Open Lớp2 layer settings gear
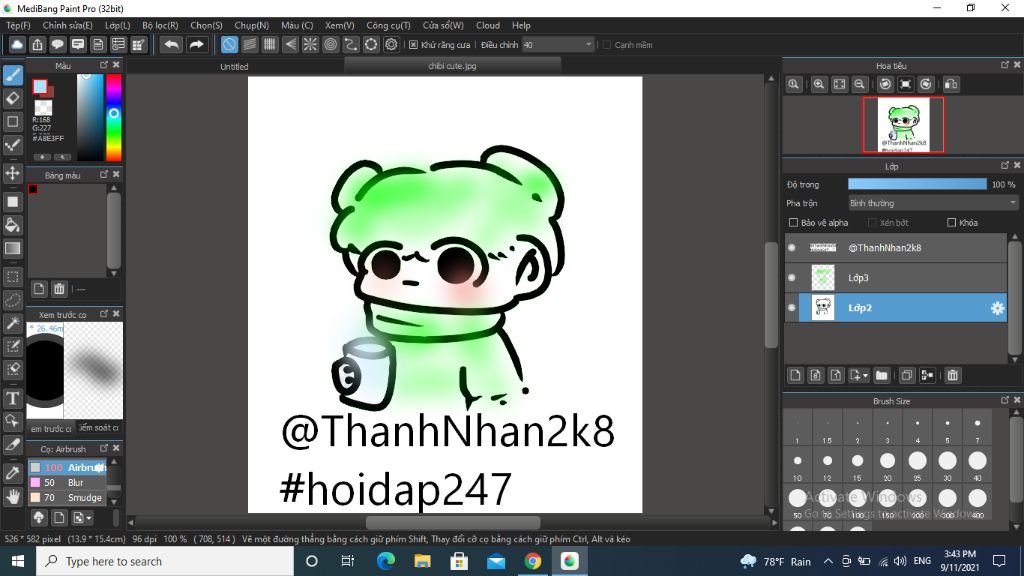1024x576 pixels. [997, 308]
